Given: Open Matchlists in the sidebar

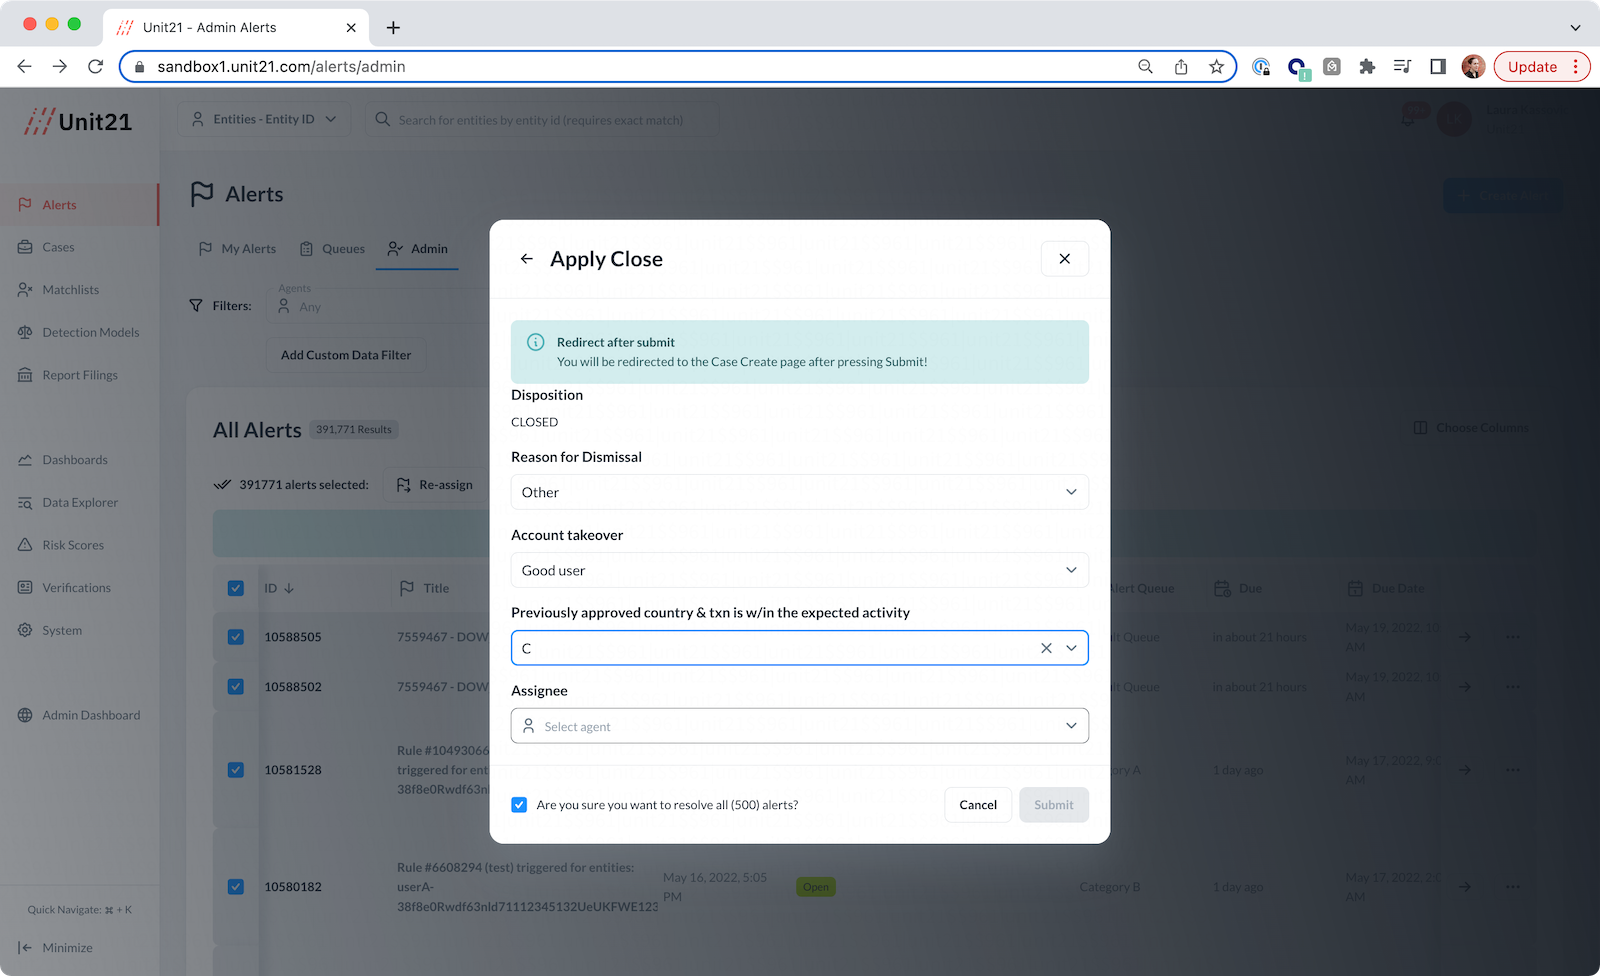Looking at the screenshot, I should (70, 290).
